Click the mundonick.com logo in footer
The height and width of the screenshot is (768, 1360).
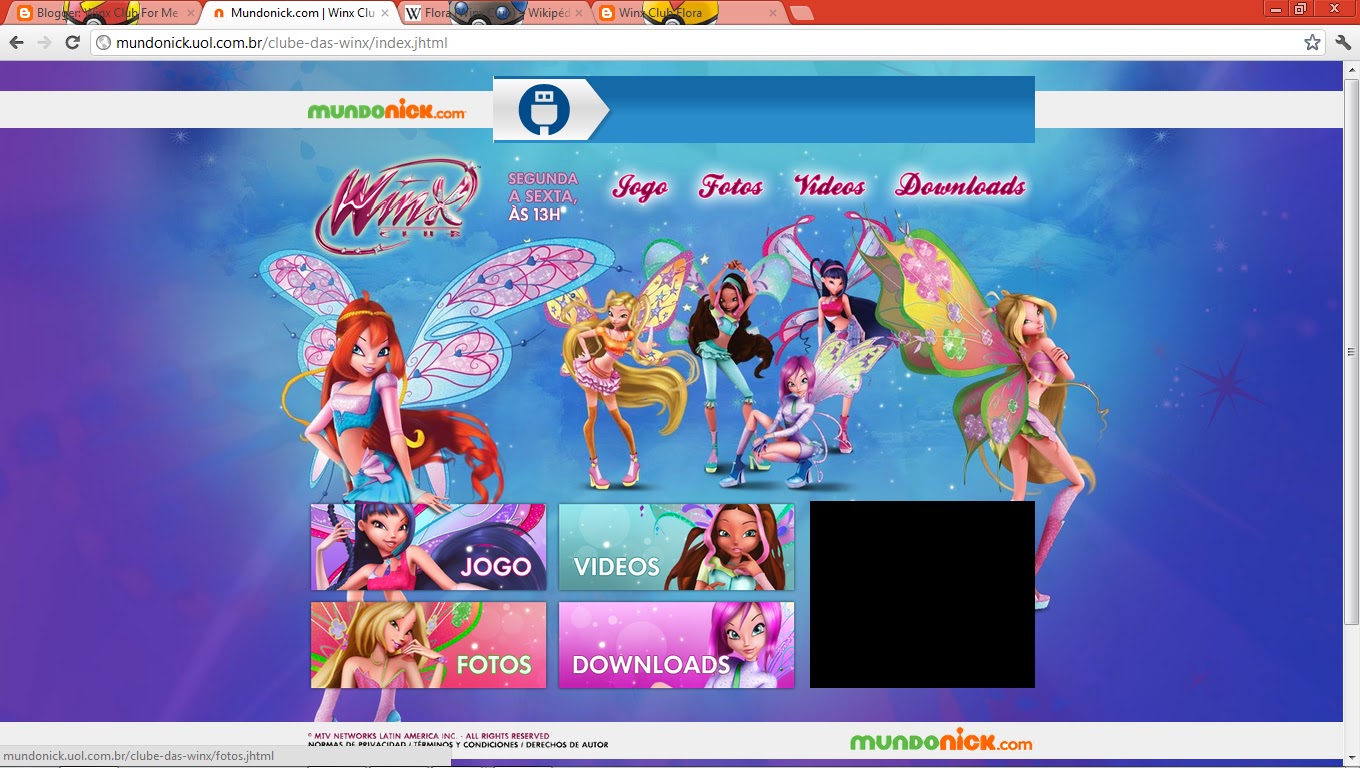click(x=941, y=740)
